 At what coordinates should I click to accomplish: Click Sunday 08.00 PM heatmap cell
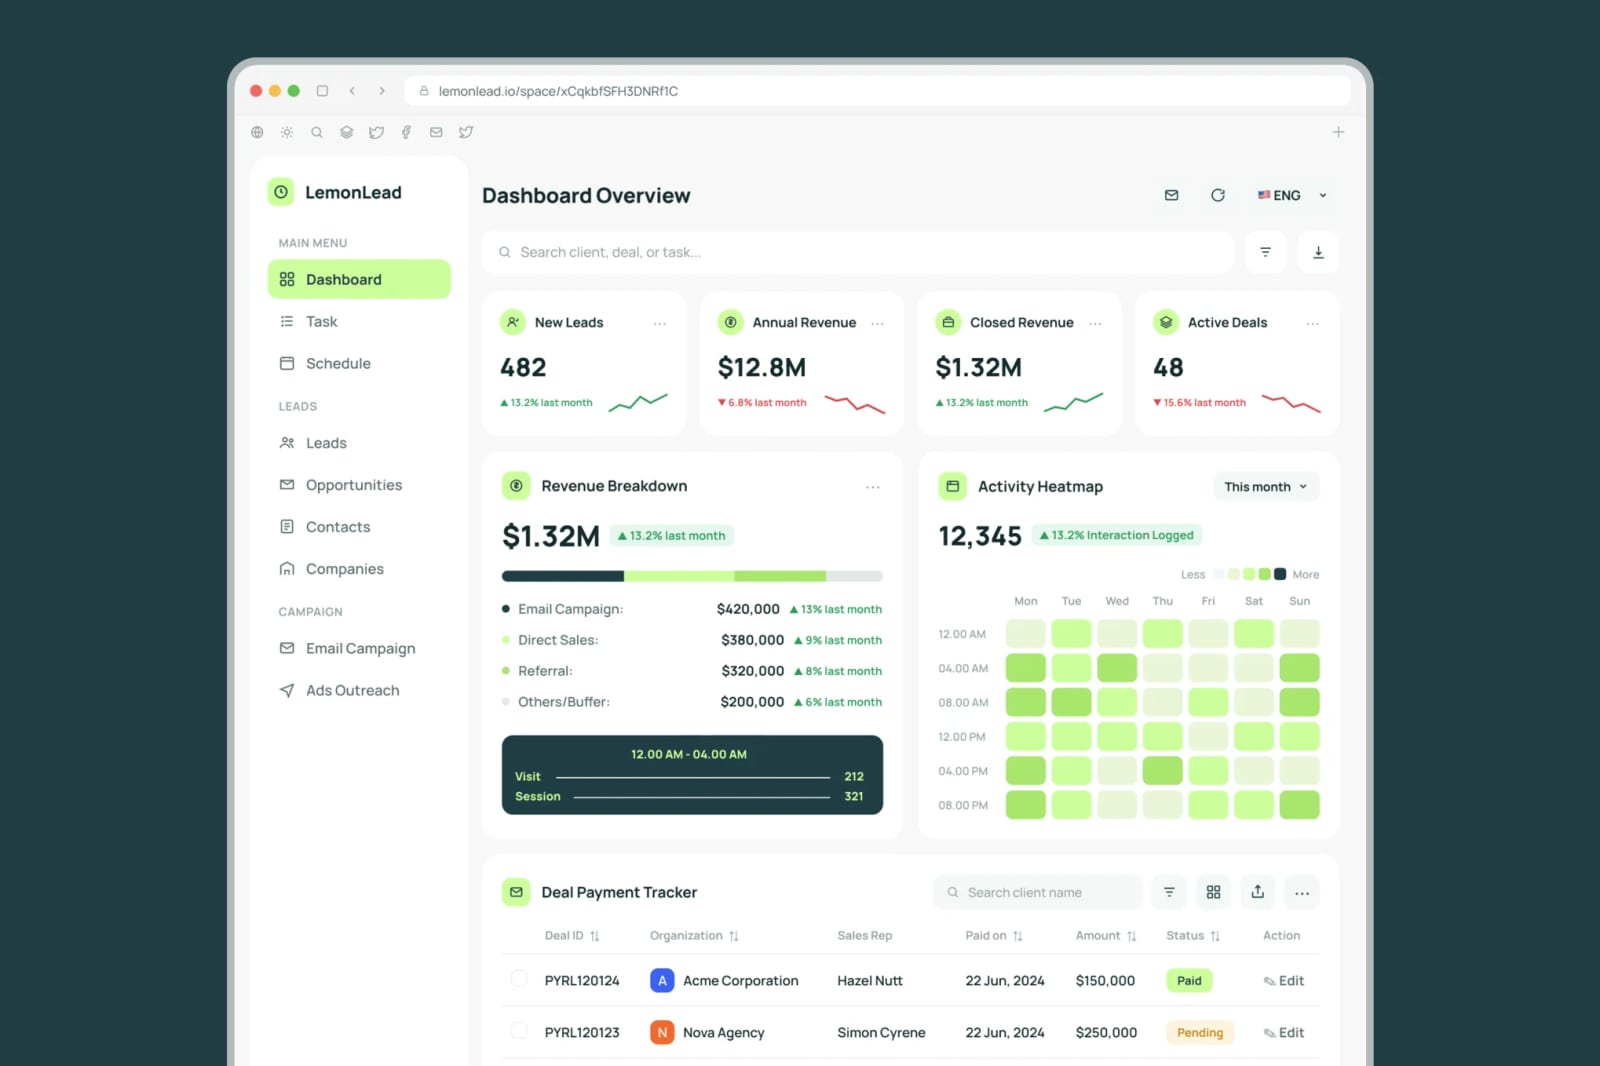point(1299,805)
